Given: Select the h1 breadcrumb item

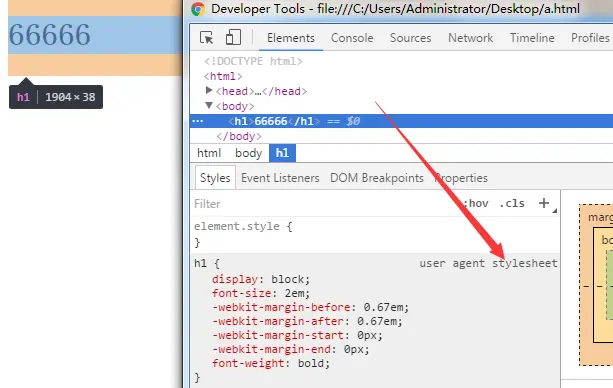Looking at the screenshot, I should (282, 153).
